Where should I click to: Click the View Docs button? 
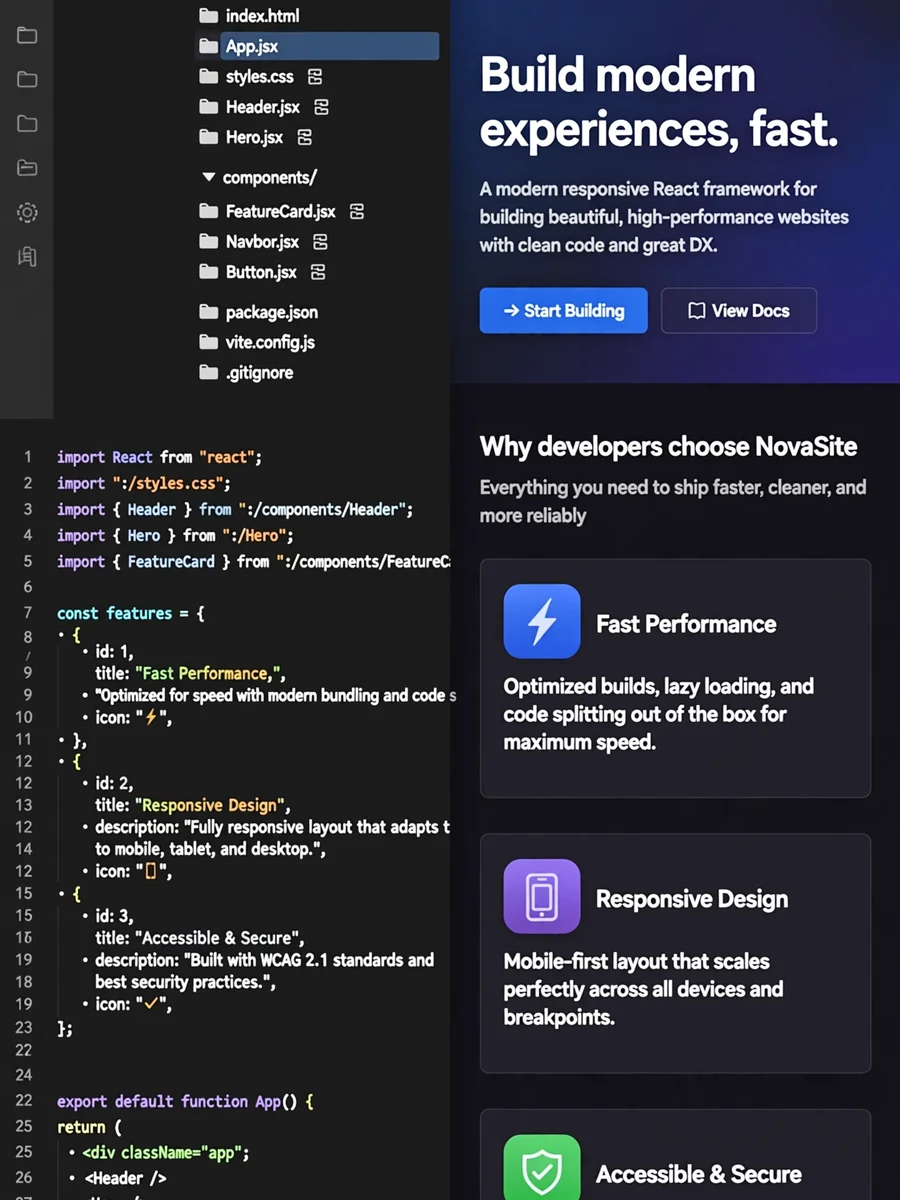(739, 311)
